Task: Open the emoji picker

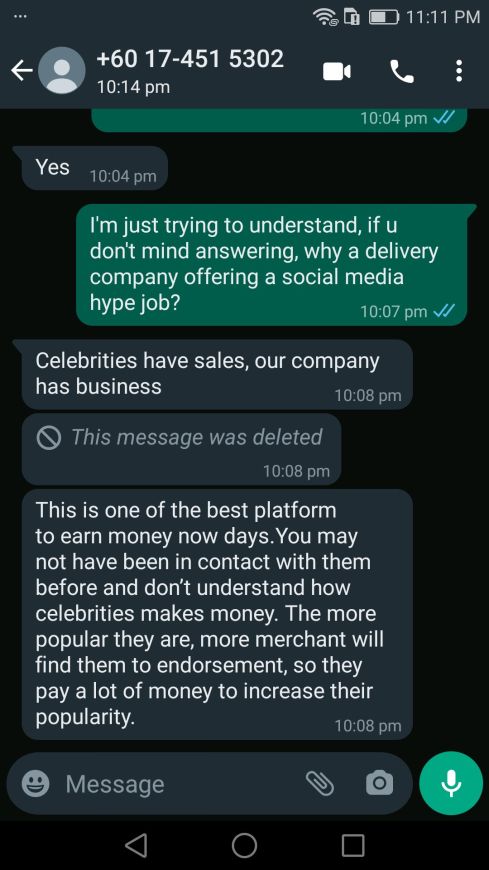Action: pos(36,784)
